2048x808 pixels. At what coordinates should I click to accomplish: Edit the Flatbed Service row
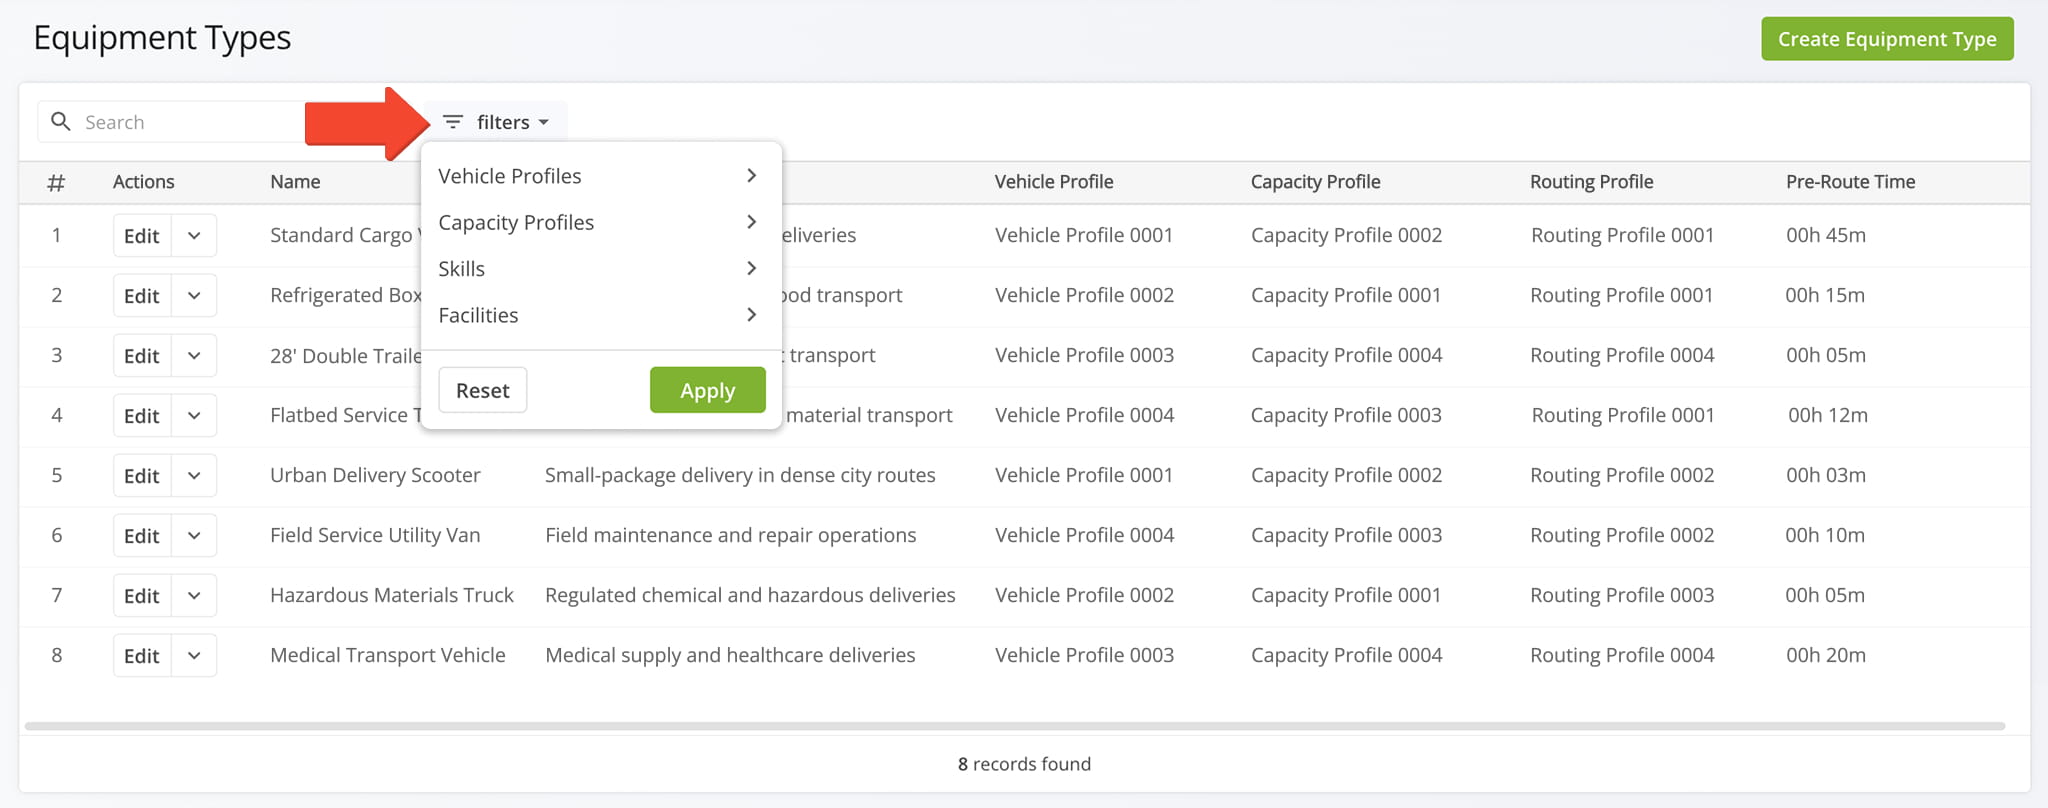(x=142, y=416)
